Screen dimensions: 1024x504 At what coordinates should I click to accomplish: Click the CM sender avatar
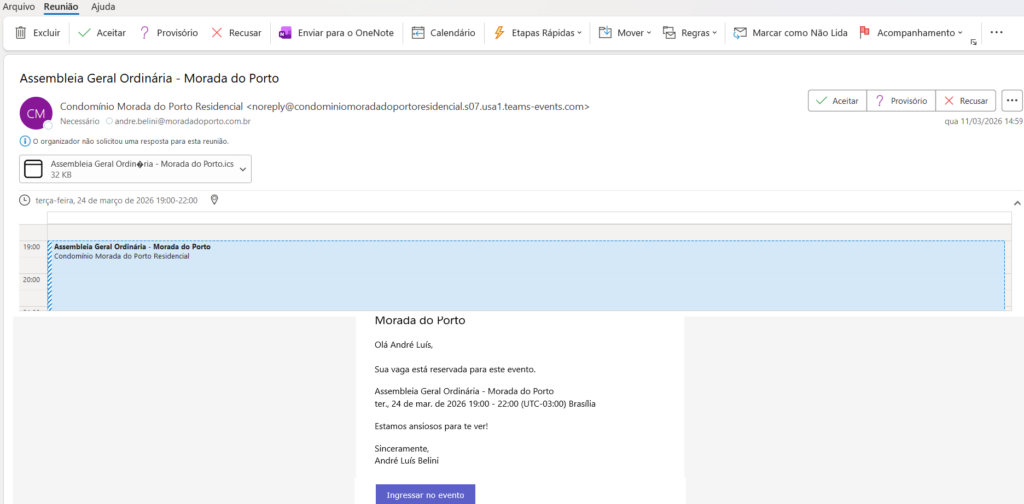pyautogui.click(x=36, y=113)
